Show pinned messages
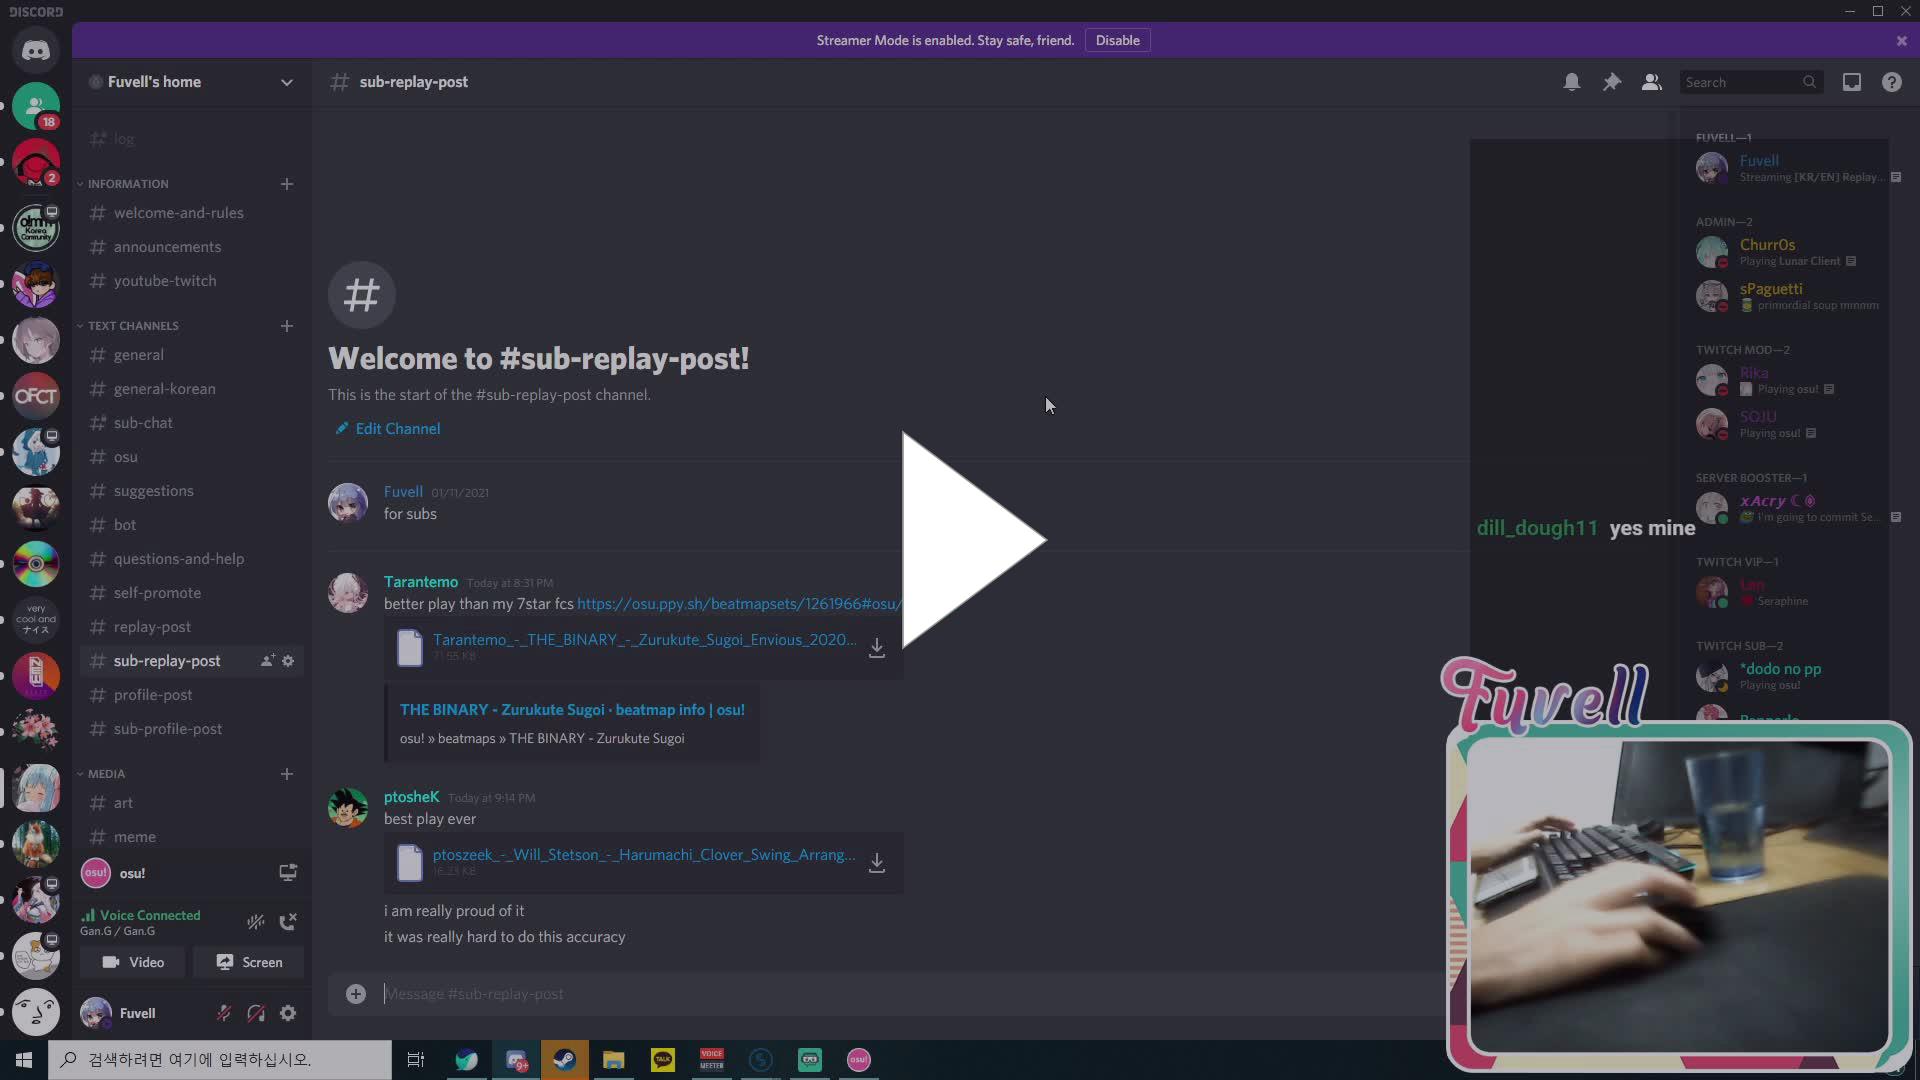 click(1611, 82)
